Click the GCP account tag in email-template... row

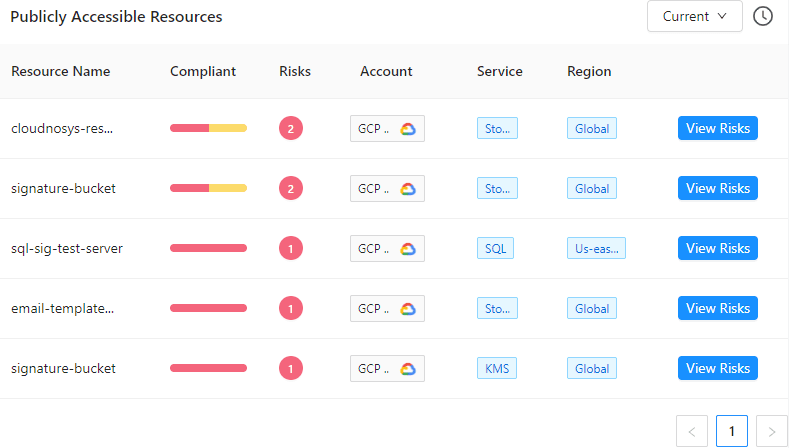tap(387, 308)
